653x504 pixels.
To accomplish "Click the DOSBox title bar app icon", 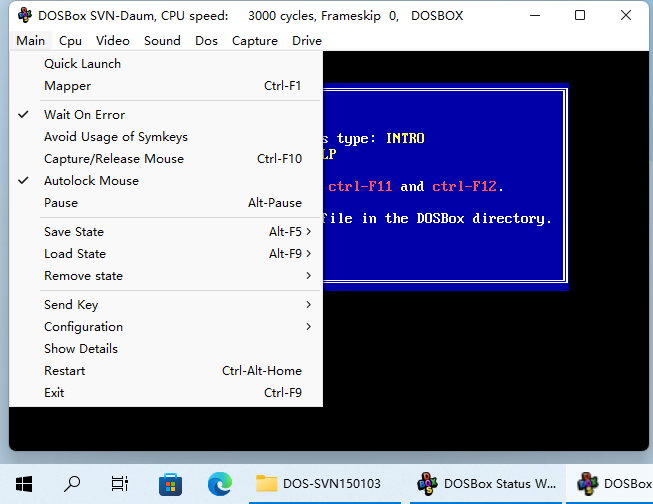I will [25, 15].
